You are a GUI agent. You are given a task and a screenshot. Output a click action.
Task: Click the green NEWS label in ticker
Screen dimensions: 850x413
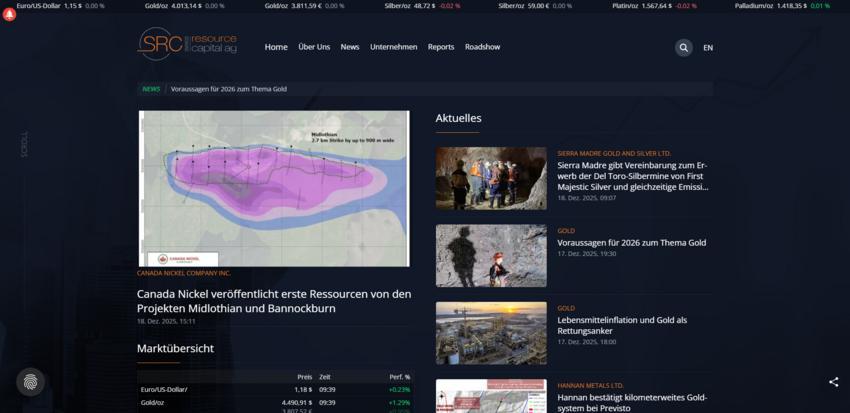pyautogui.click(x=151, y=89)
